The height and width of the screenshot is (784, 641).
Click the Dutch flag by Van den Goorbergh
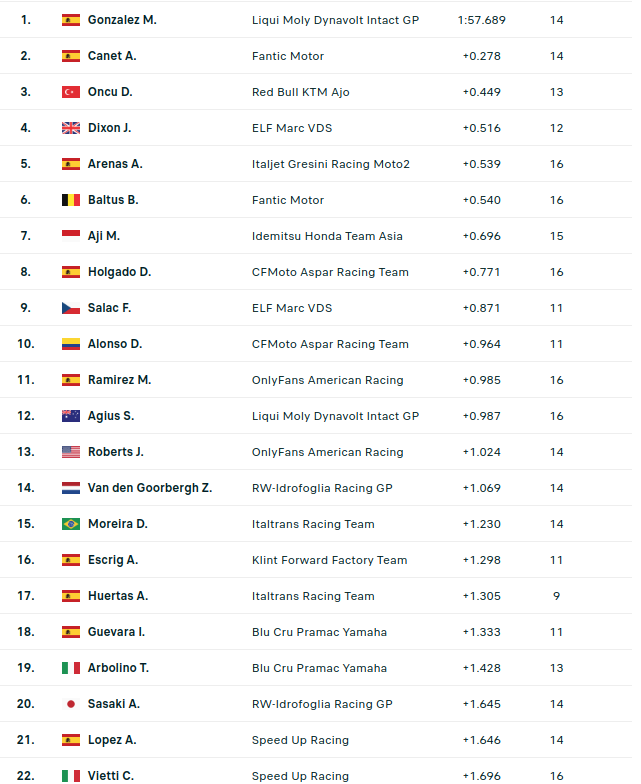tap(70, 488)
